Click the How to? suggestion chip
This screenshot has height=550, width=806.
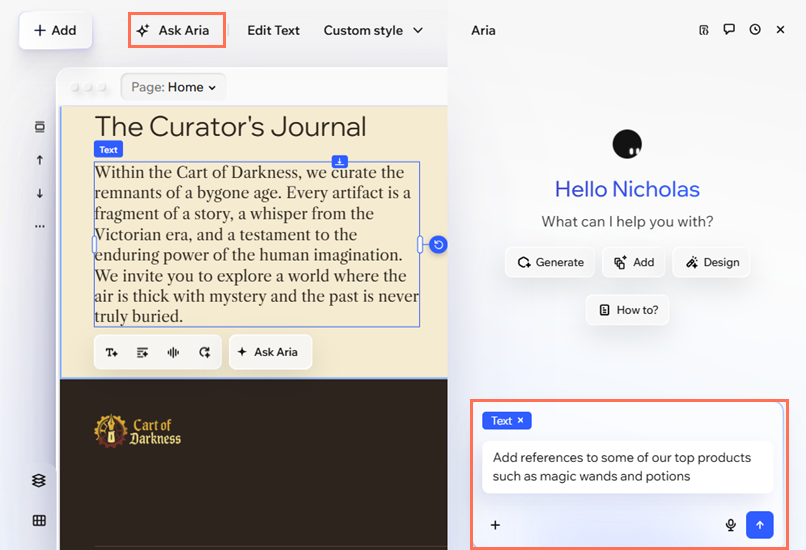[628, 310]
